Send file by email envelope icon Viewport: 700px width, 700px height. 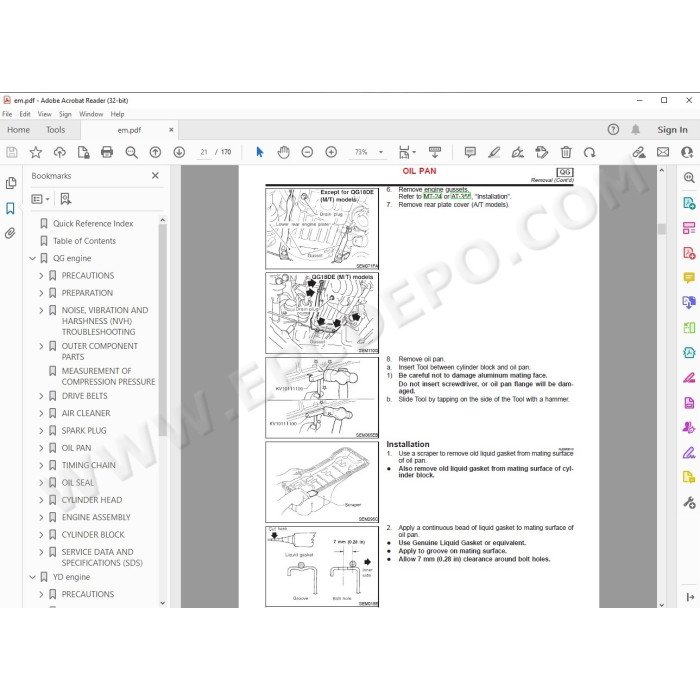coord(663,152)
